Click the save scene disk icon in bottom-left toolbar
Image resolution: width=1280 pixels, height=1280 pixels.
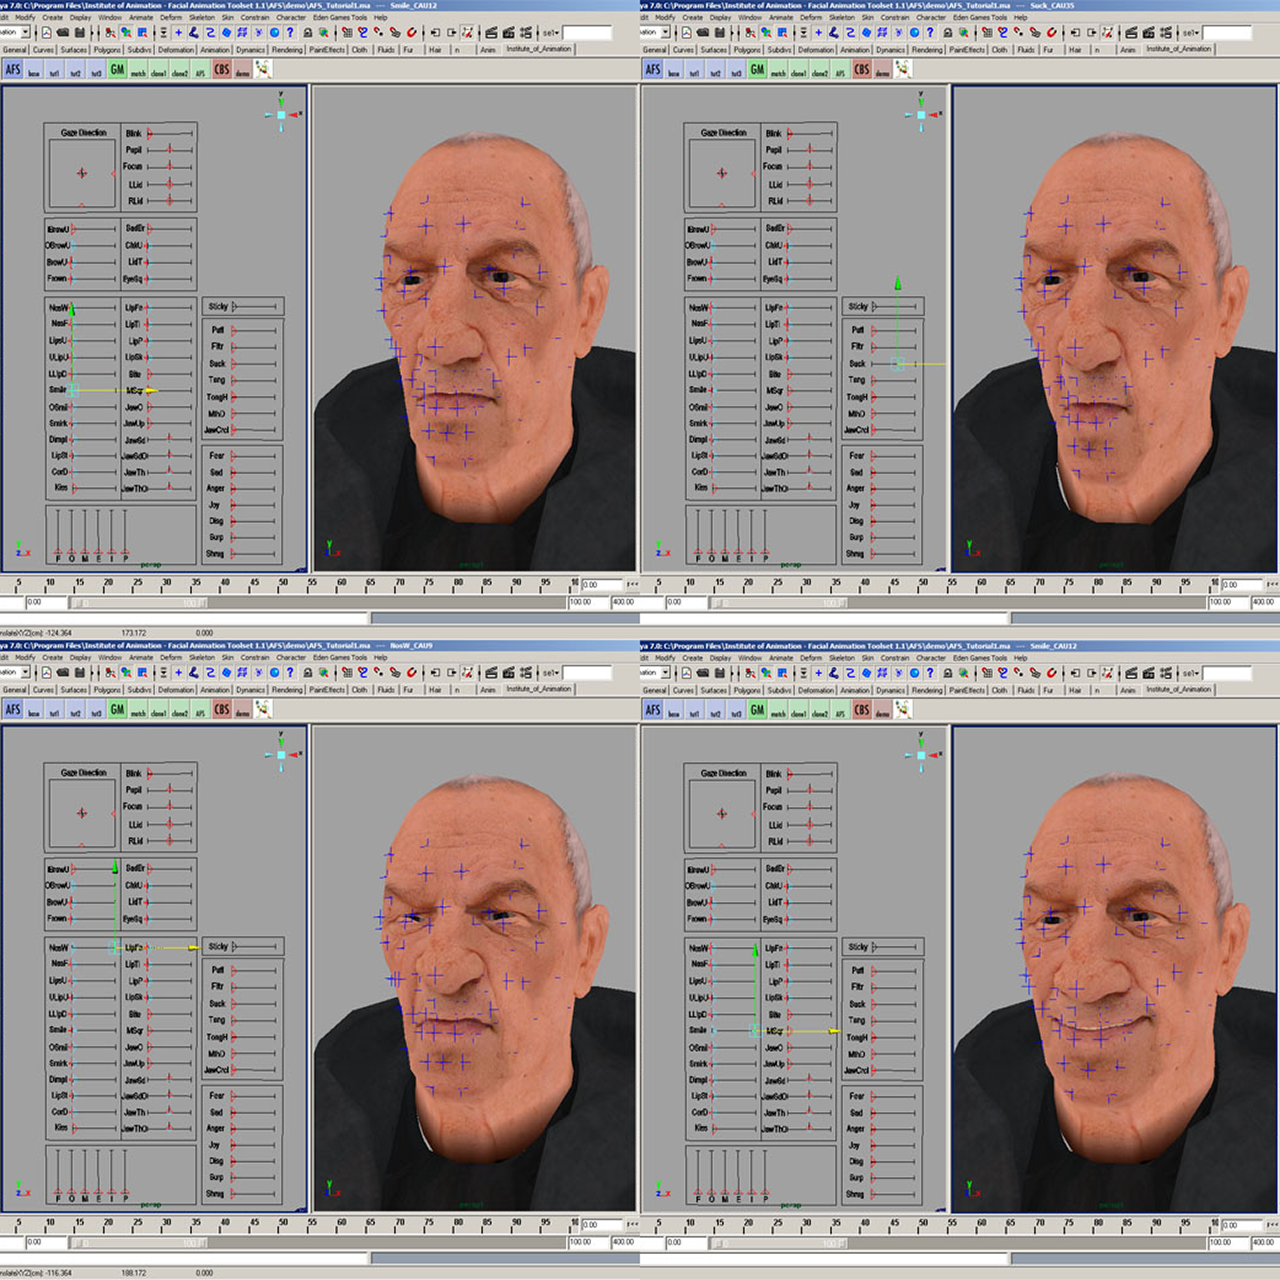pos(80,672)
